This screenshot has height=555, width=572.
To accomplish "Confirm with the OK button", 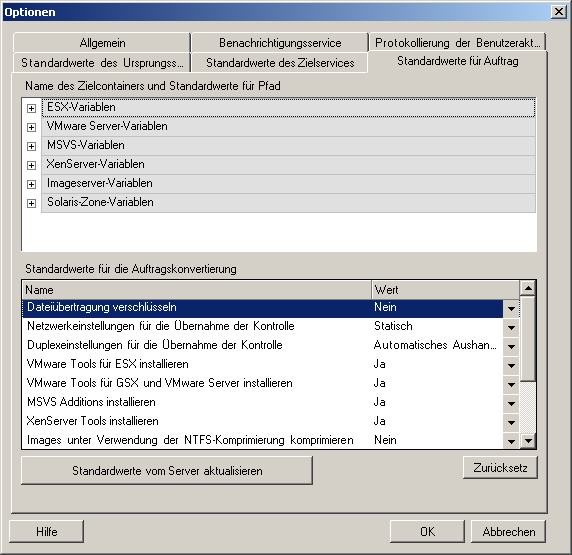I will click(427, 532).
